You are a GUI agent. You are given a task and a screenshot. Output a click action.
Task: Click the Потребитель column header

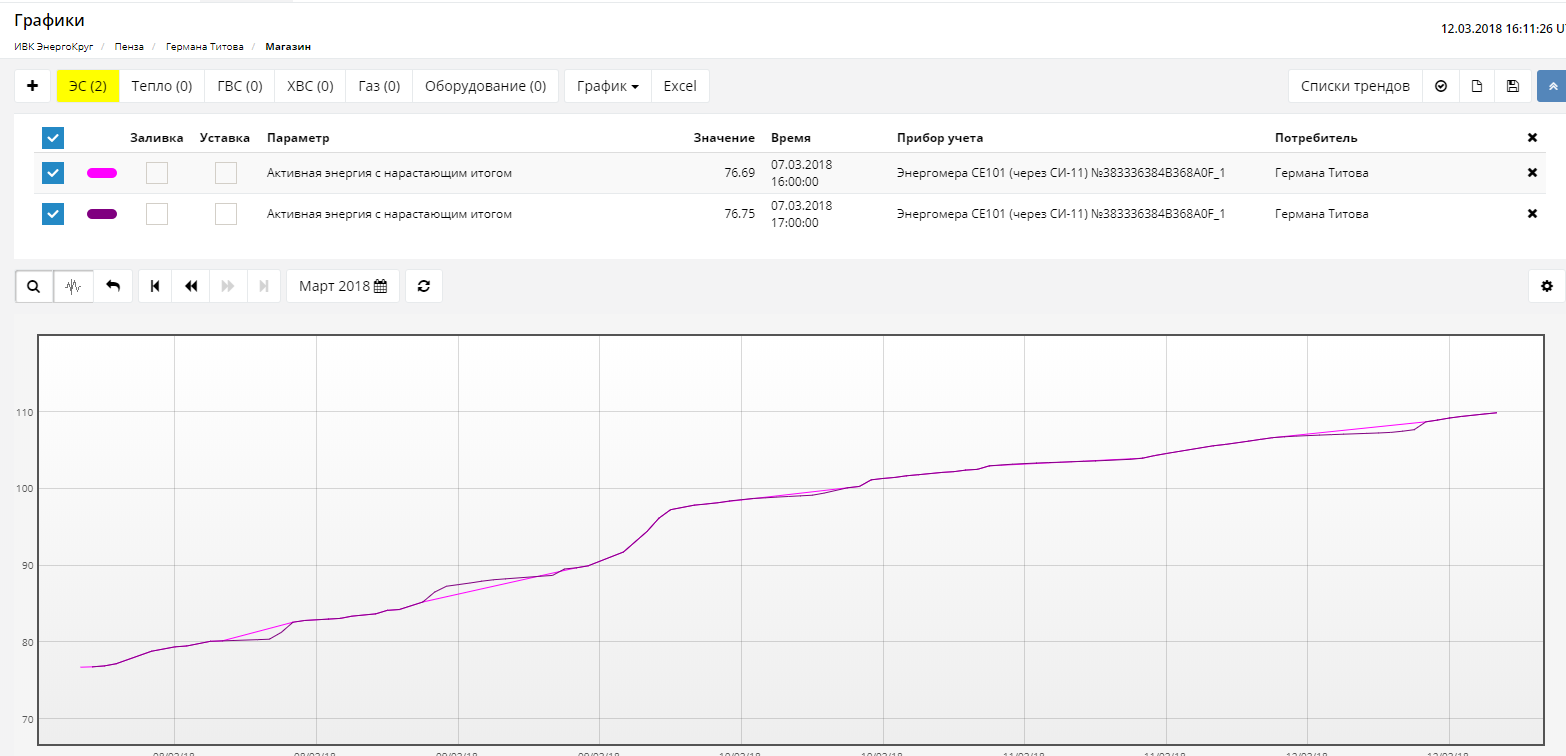(1316, 138)
